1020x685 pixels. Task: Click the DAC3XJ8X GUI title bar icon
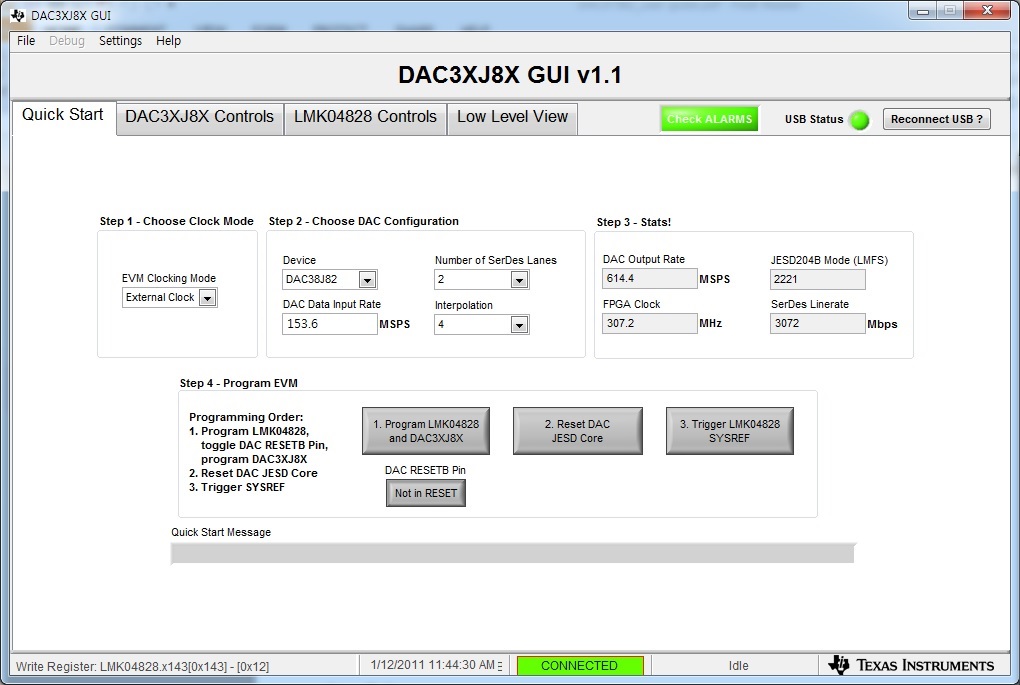point(18,15)
